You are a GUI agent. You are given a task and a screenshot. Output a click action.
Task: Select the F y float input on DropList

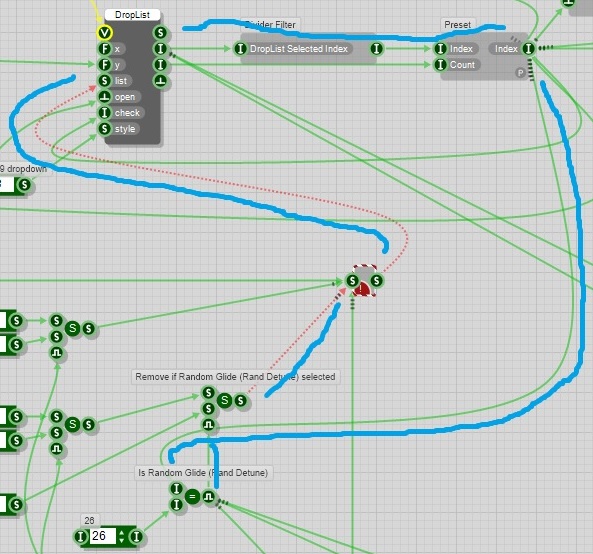click(104, 65)
